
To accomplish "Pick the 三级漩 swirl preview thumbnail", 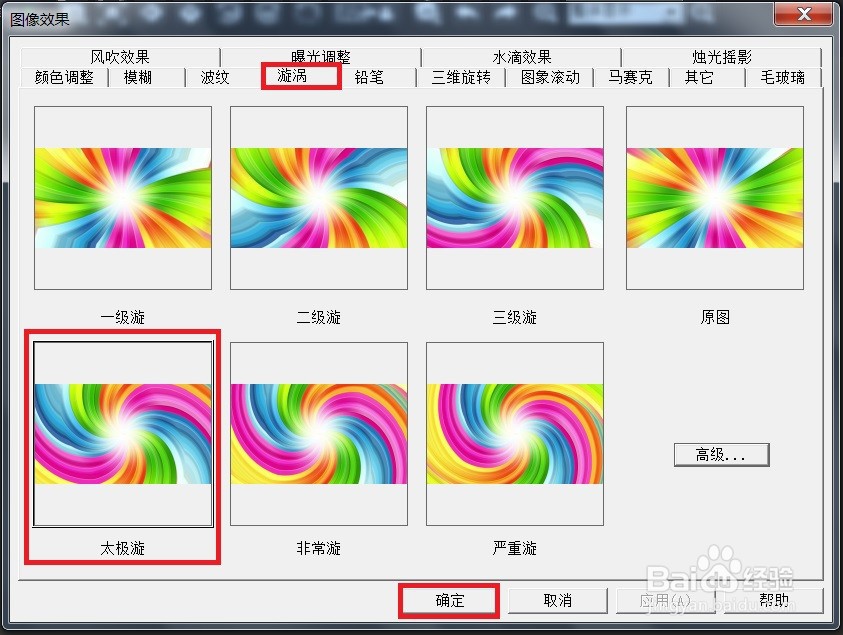I will [x=515, y=198].
